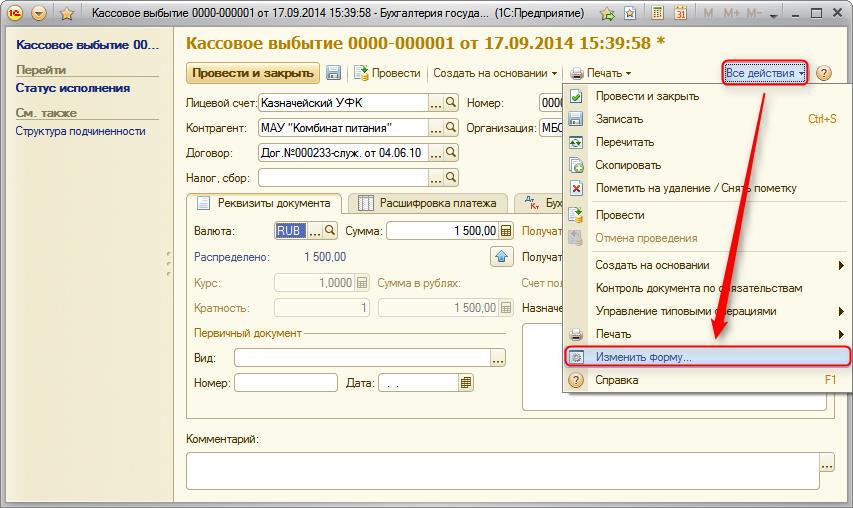The image size is (853, 508).
Task: Select Провести in the dropdown menu
Action: (x=707, y=215)
